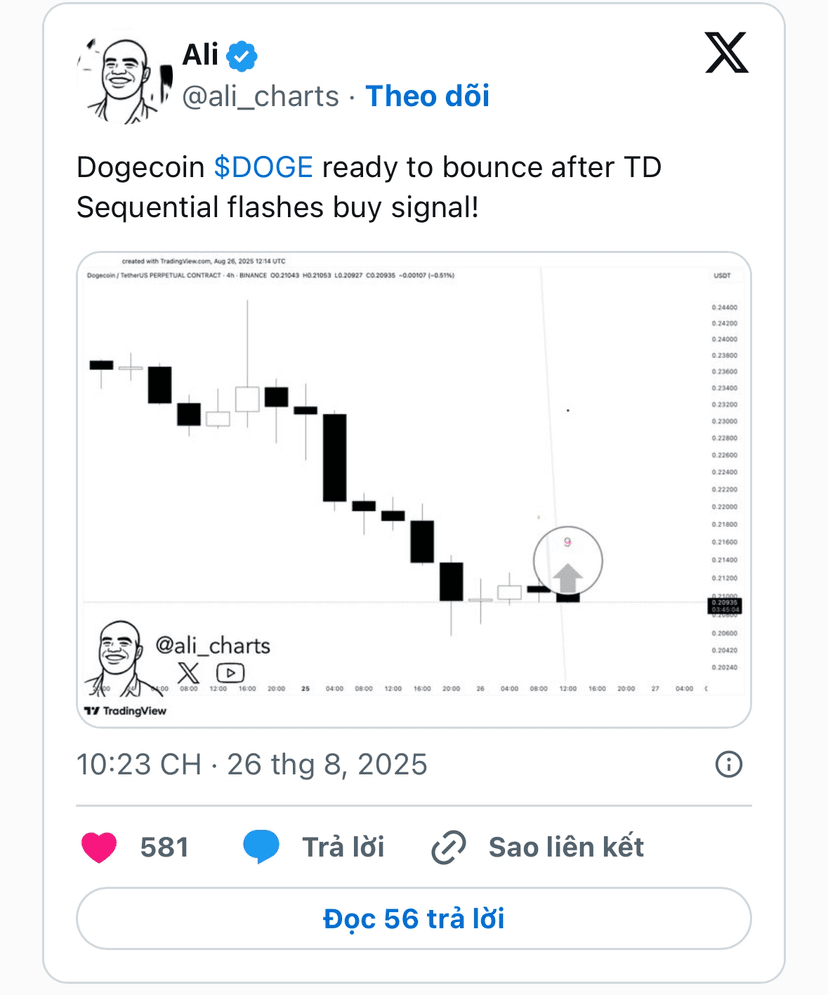Click the Ali display name

200,55
